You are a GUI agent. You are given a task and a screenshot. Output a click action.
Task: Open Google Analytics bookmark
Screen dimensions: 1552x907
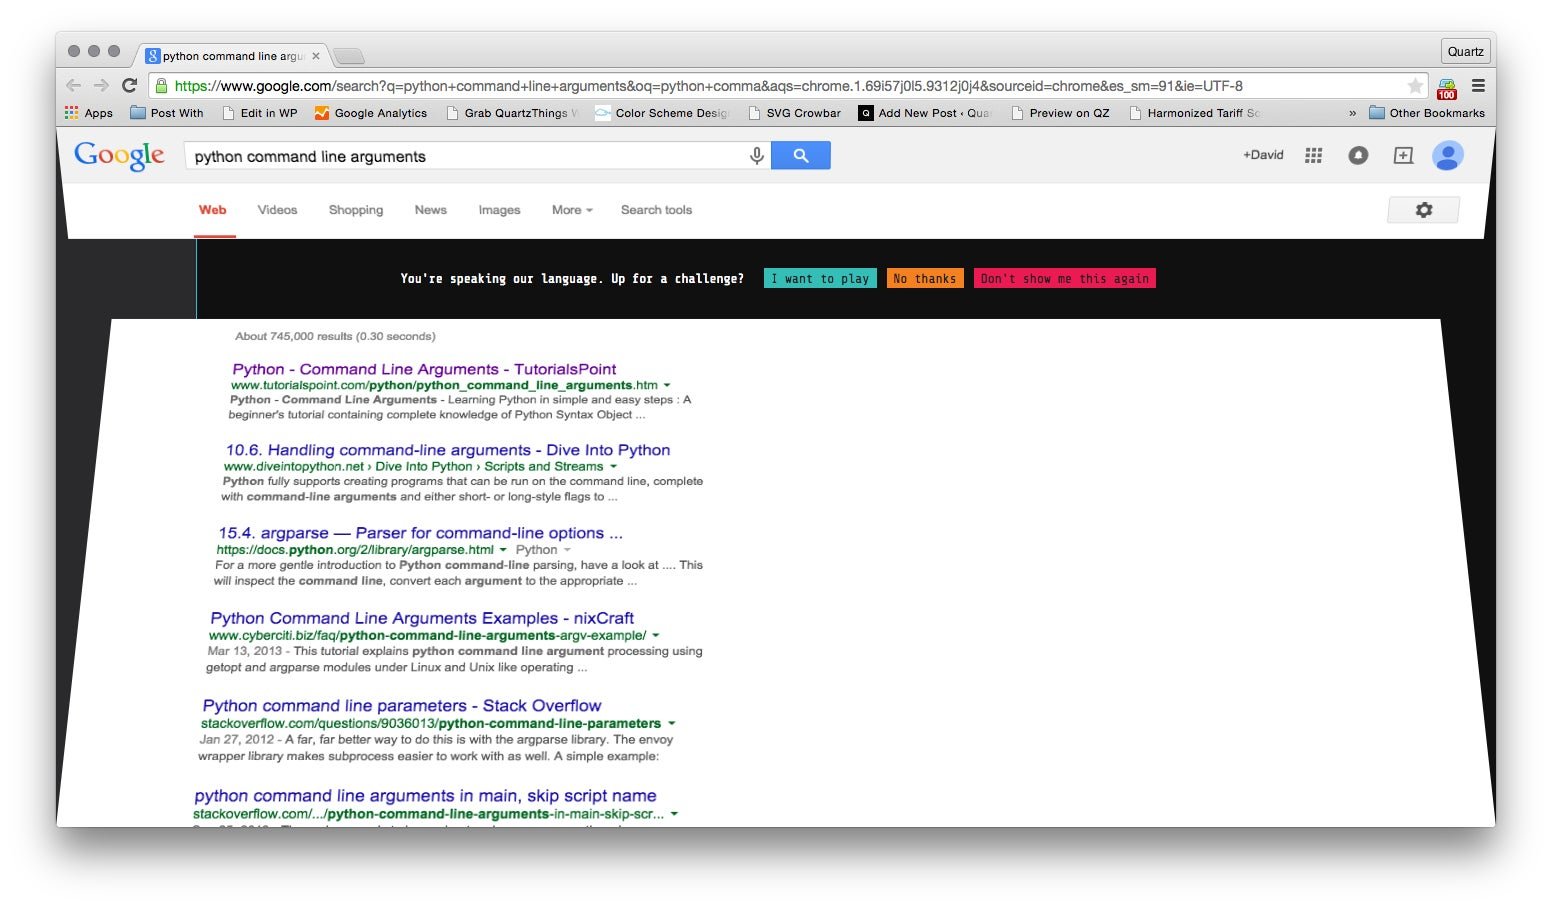(371, 113)
